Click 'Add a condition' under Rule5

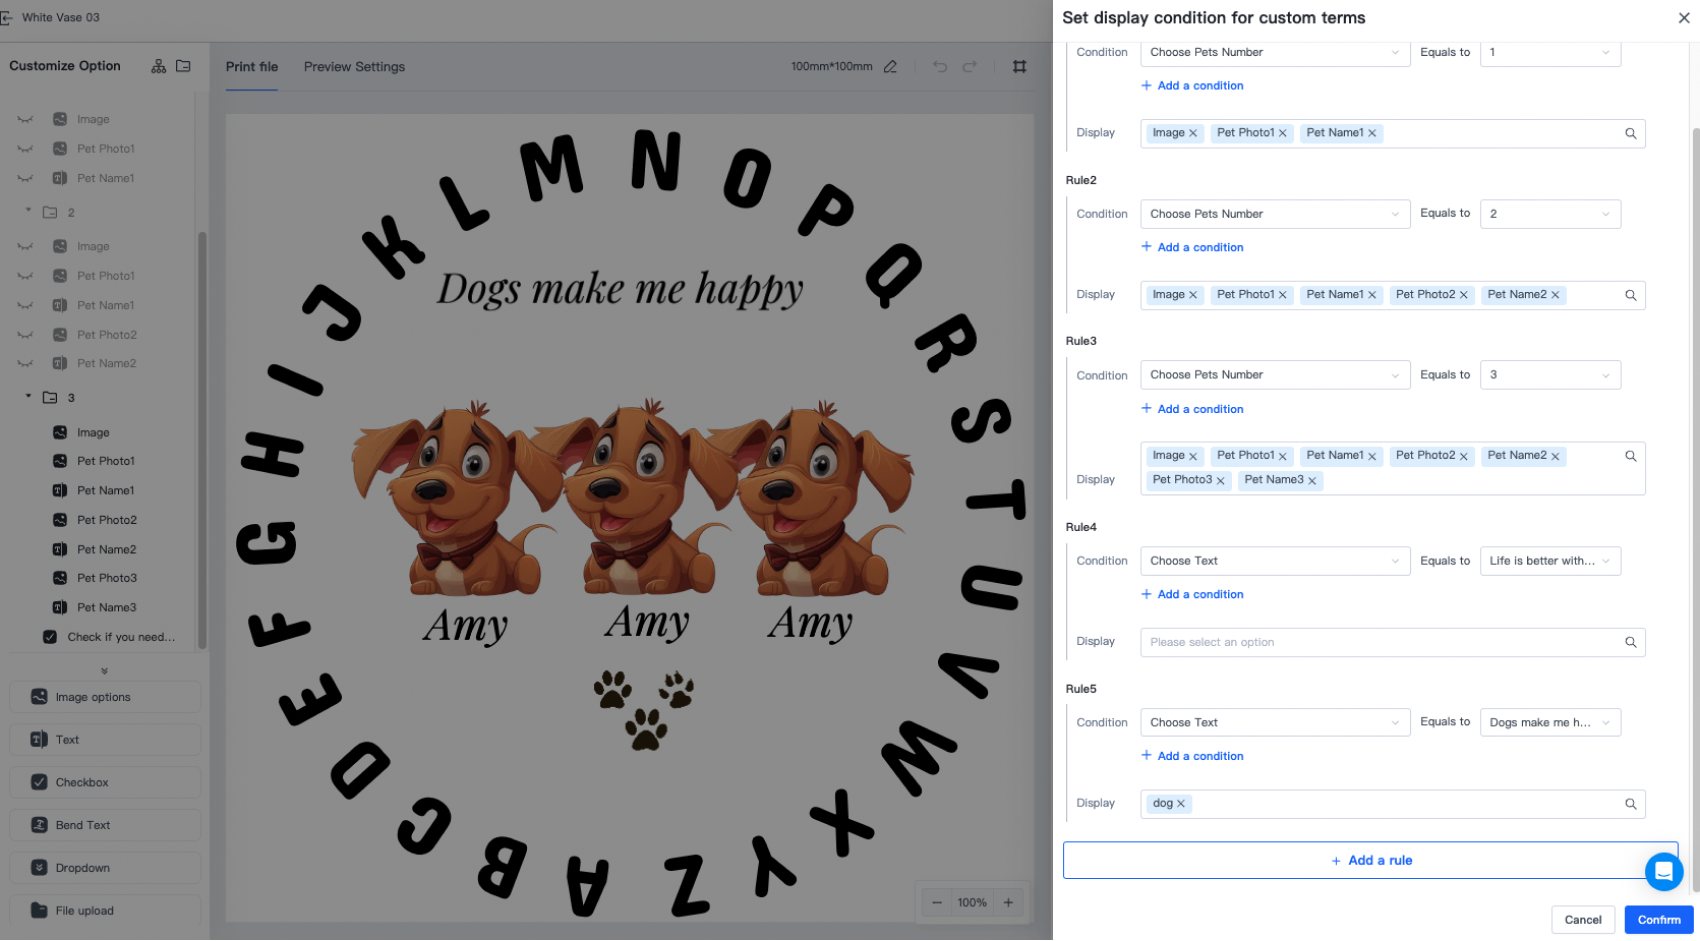tap(1192, 756)
